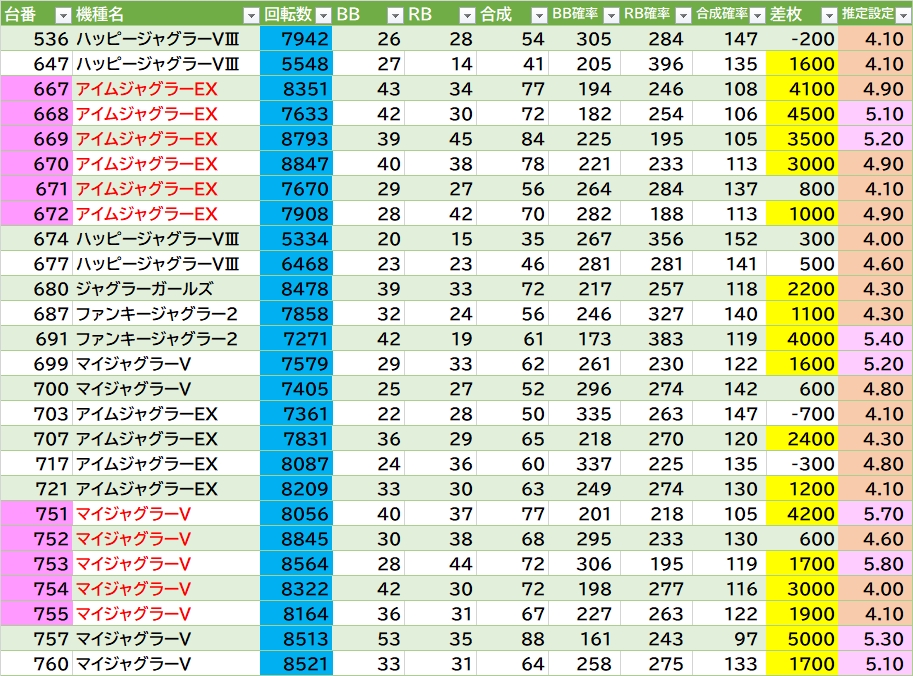Click the blue 回転数 cell showing 8847
Image resolution: width=913 pixels, height=676 pixels.
(x=296, y=164)
